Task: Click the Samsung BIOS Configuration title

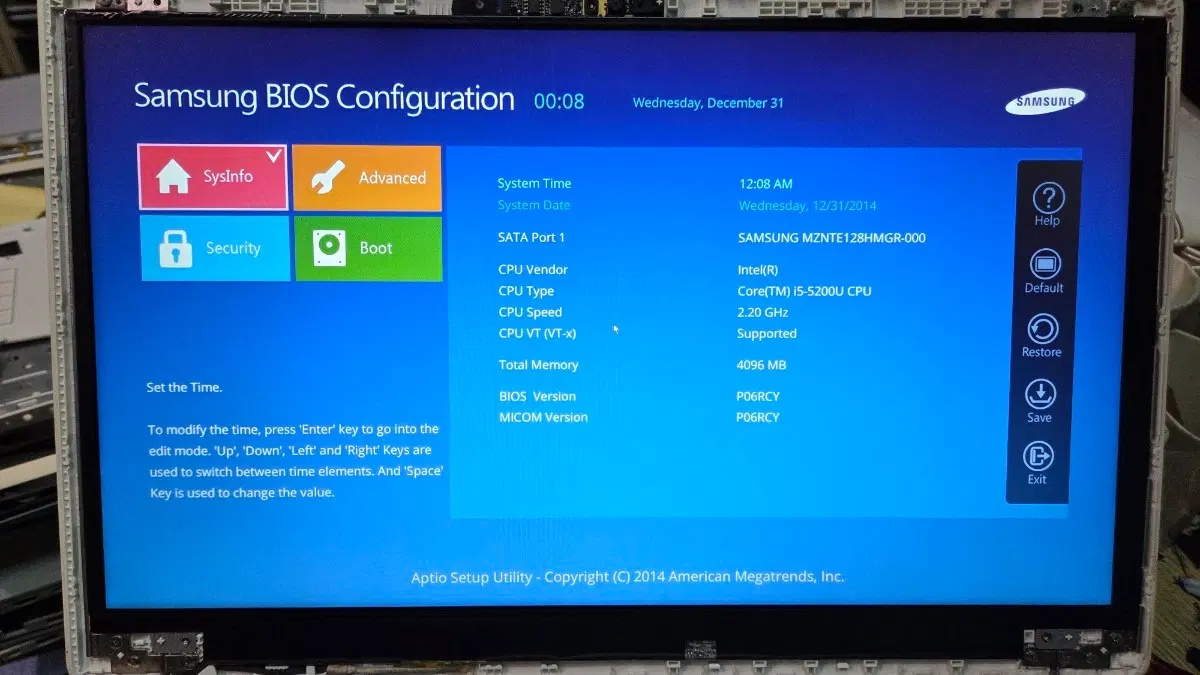Action: [x=324, y=98]
